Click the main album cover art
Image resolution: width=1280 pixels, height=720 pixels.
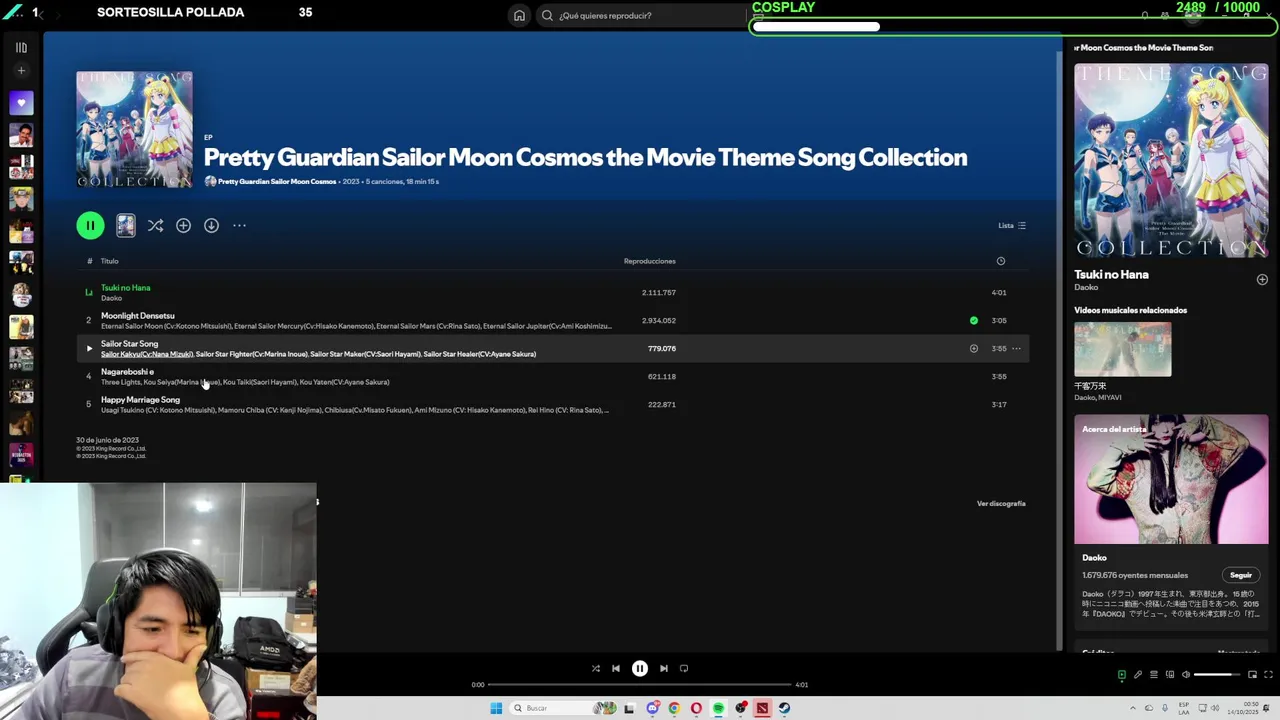point(134,129)
